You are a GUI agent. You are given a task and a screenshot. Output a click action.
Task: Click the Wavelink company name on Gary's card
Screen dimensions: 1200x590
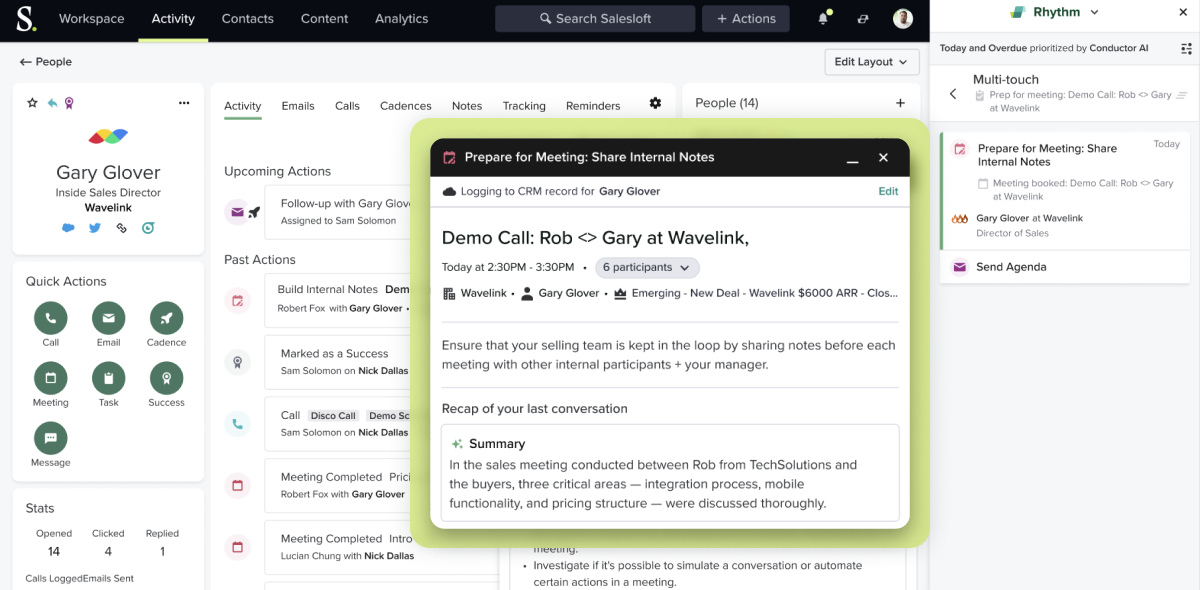108,208
